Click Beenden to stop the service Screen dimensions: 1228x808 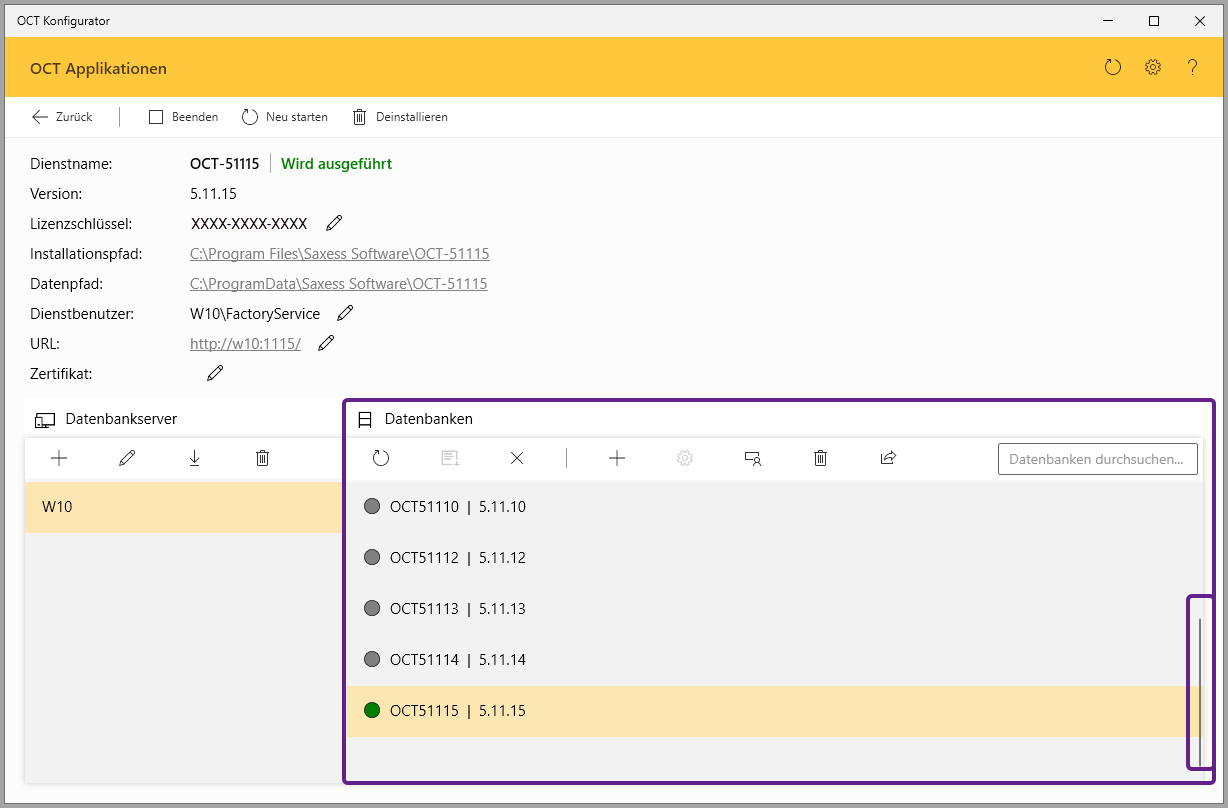point(184,117)
